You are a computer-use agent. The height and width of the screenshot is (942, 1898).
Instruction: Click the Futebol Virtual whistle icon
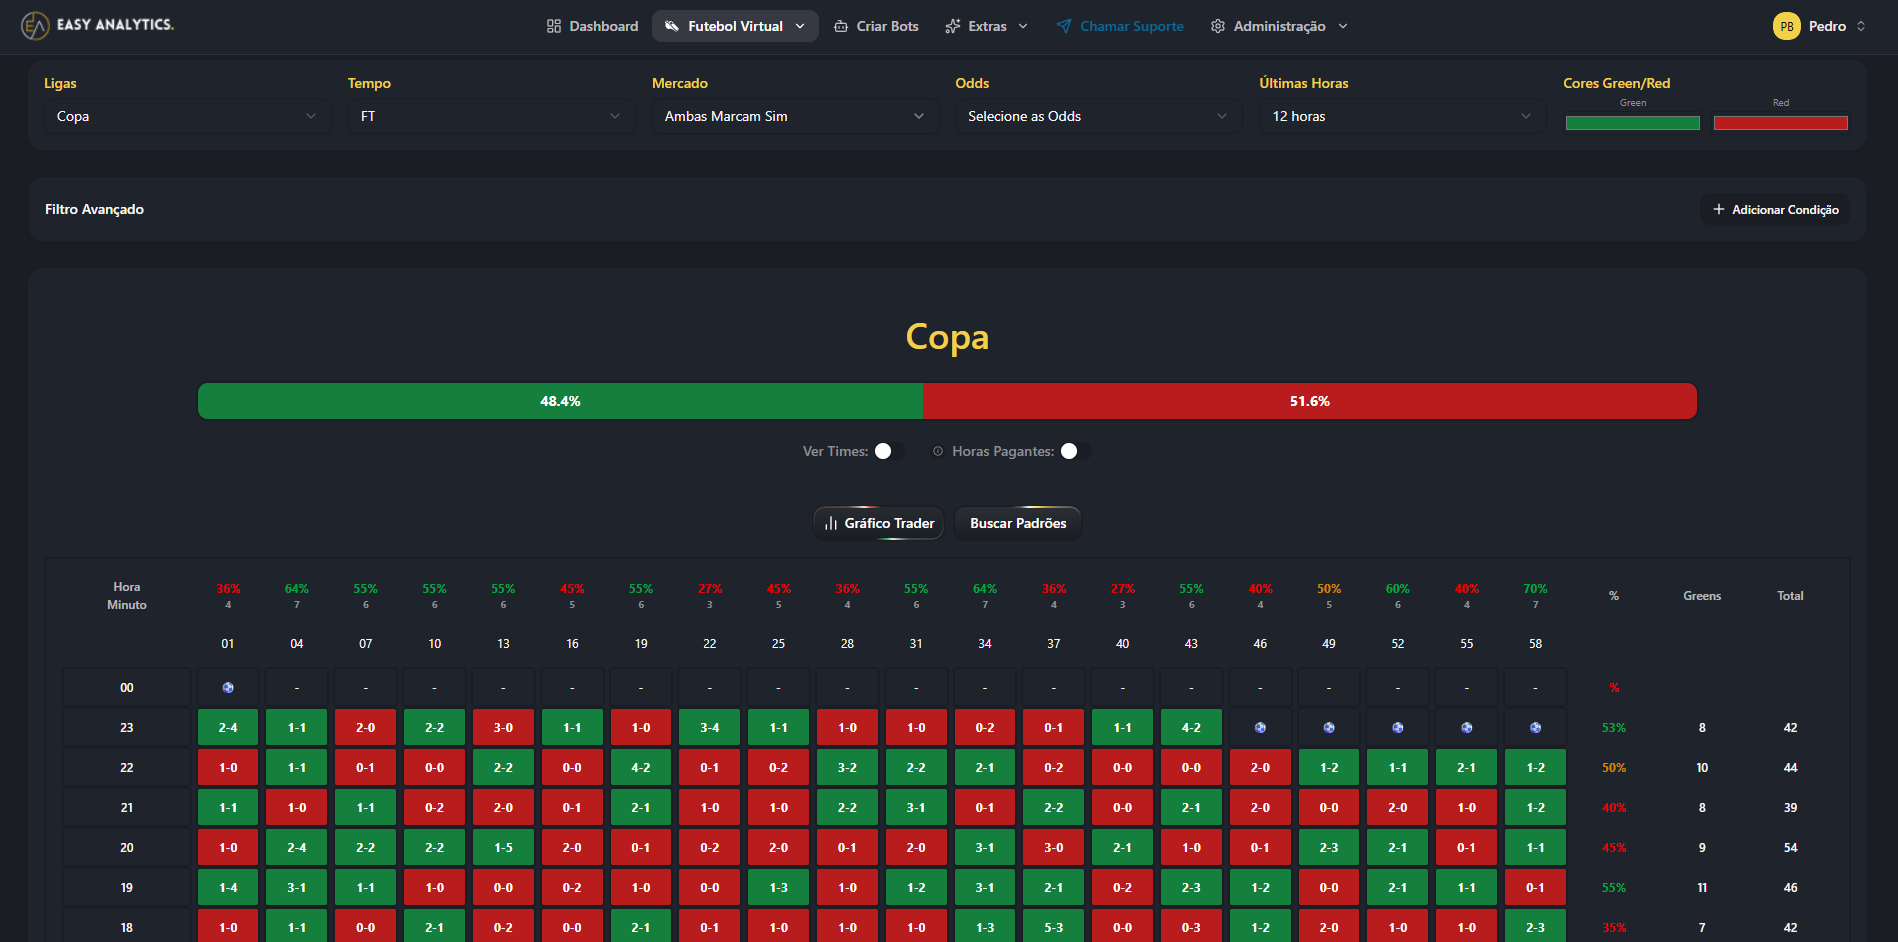[x=672, y=26]
